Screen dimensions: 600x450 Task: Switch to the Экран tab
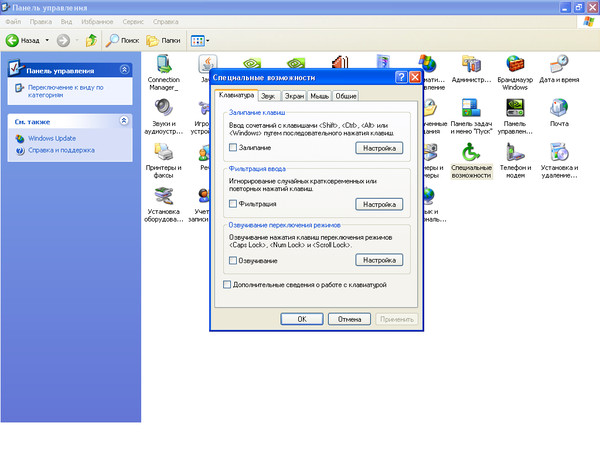tap(294, 96)
